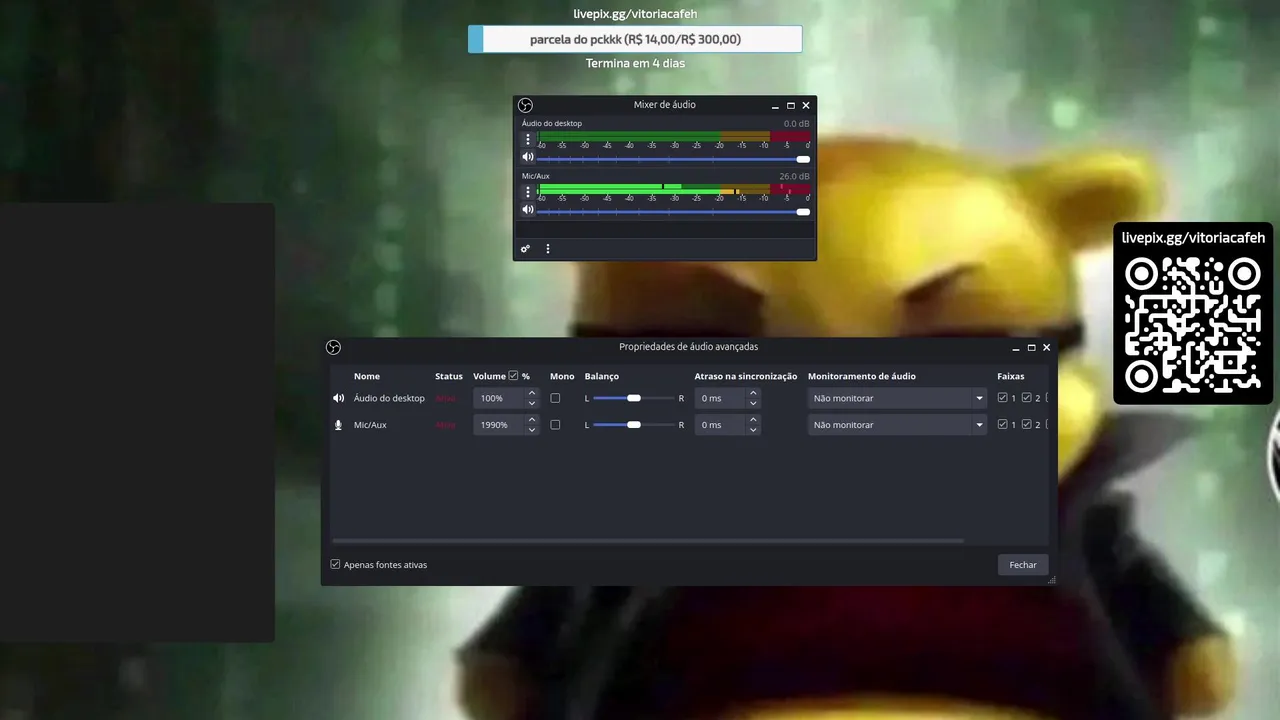Click the Termina em 4 dias text
The image size is (1280, 720).
tap(635, 63)
